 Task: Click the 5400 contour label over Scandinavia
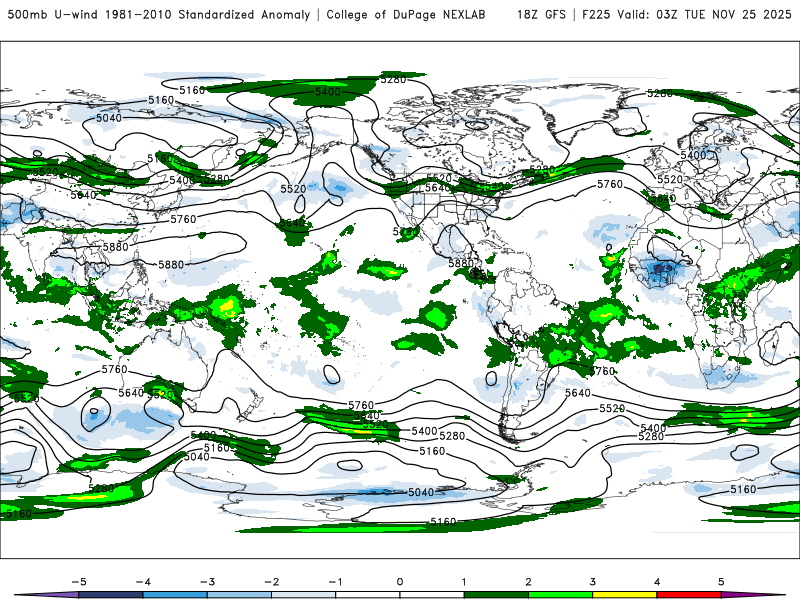click(x=693, y=155)
